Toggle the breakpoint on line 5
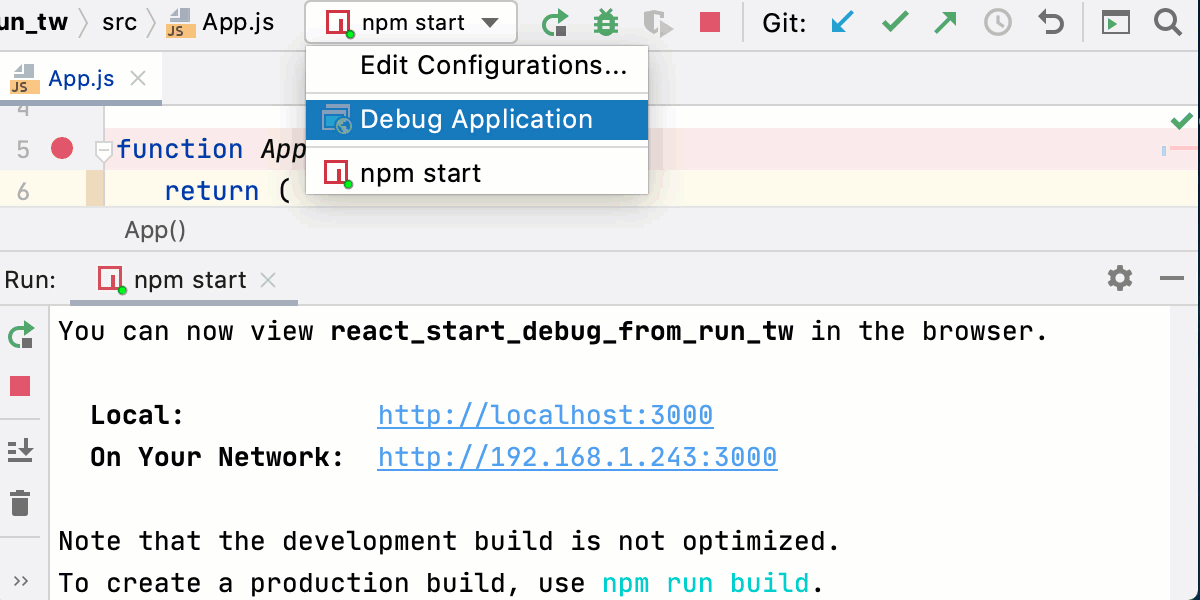Image resolution: width=1200 pixels, height=600 pixels. point(62,148)
